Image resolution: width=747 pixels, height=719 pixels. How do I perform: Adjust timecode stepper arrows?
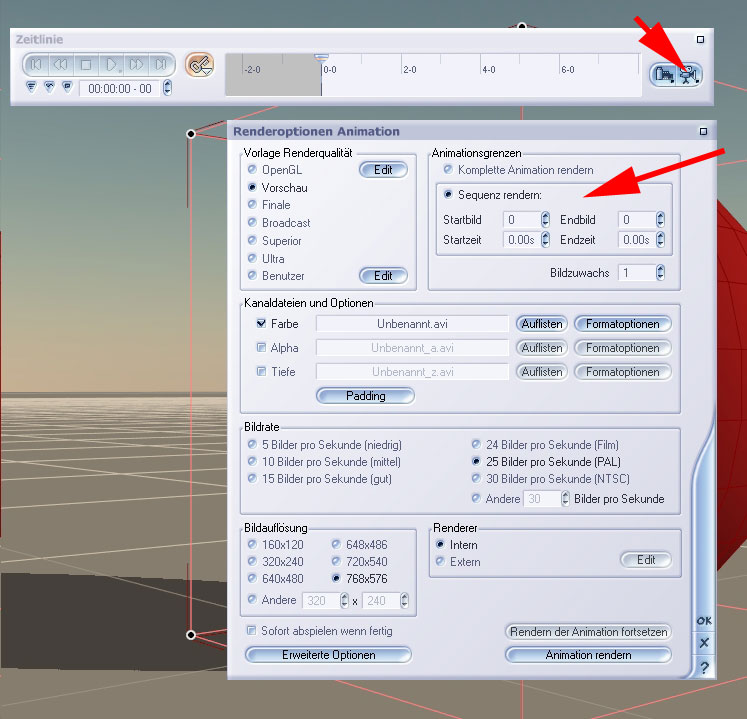click(167, 88)
